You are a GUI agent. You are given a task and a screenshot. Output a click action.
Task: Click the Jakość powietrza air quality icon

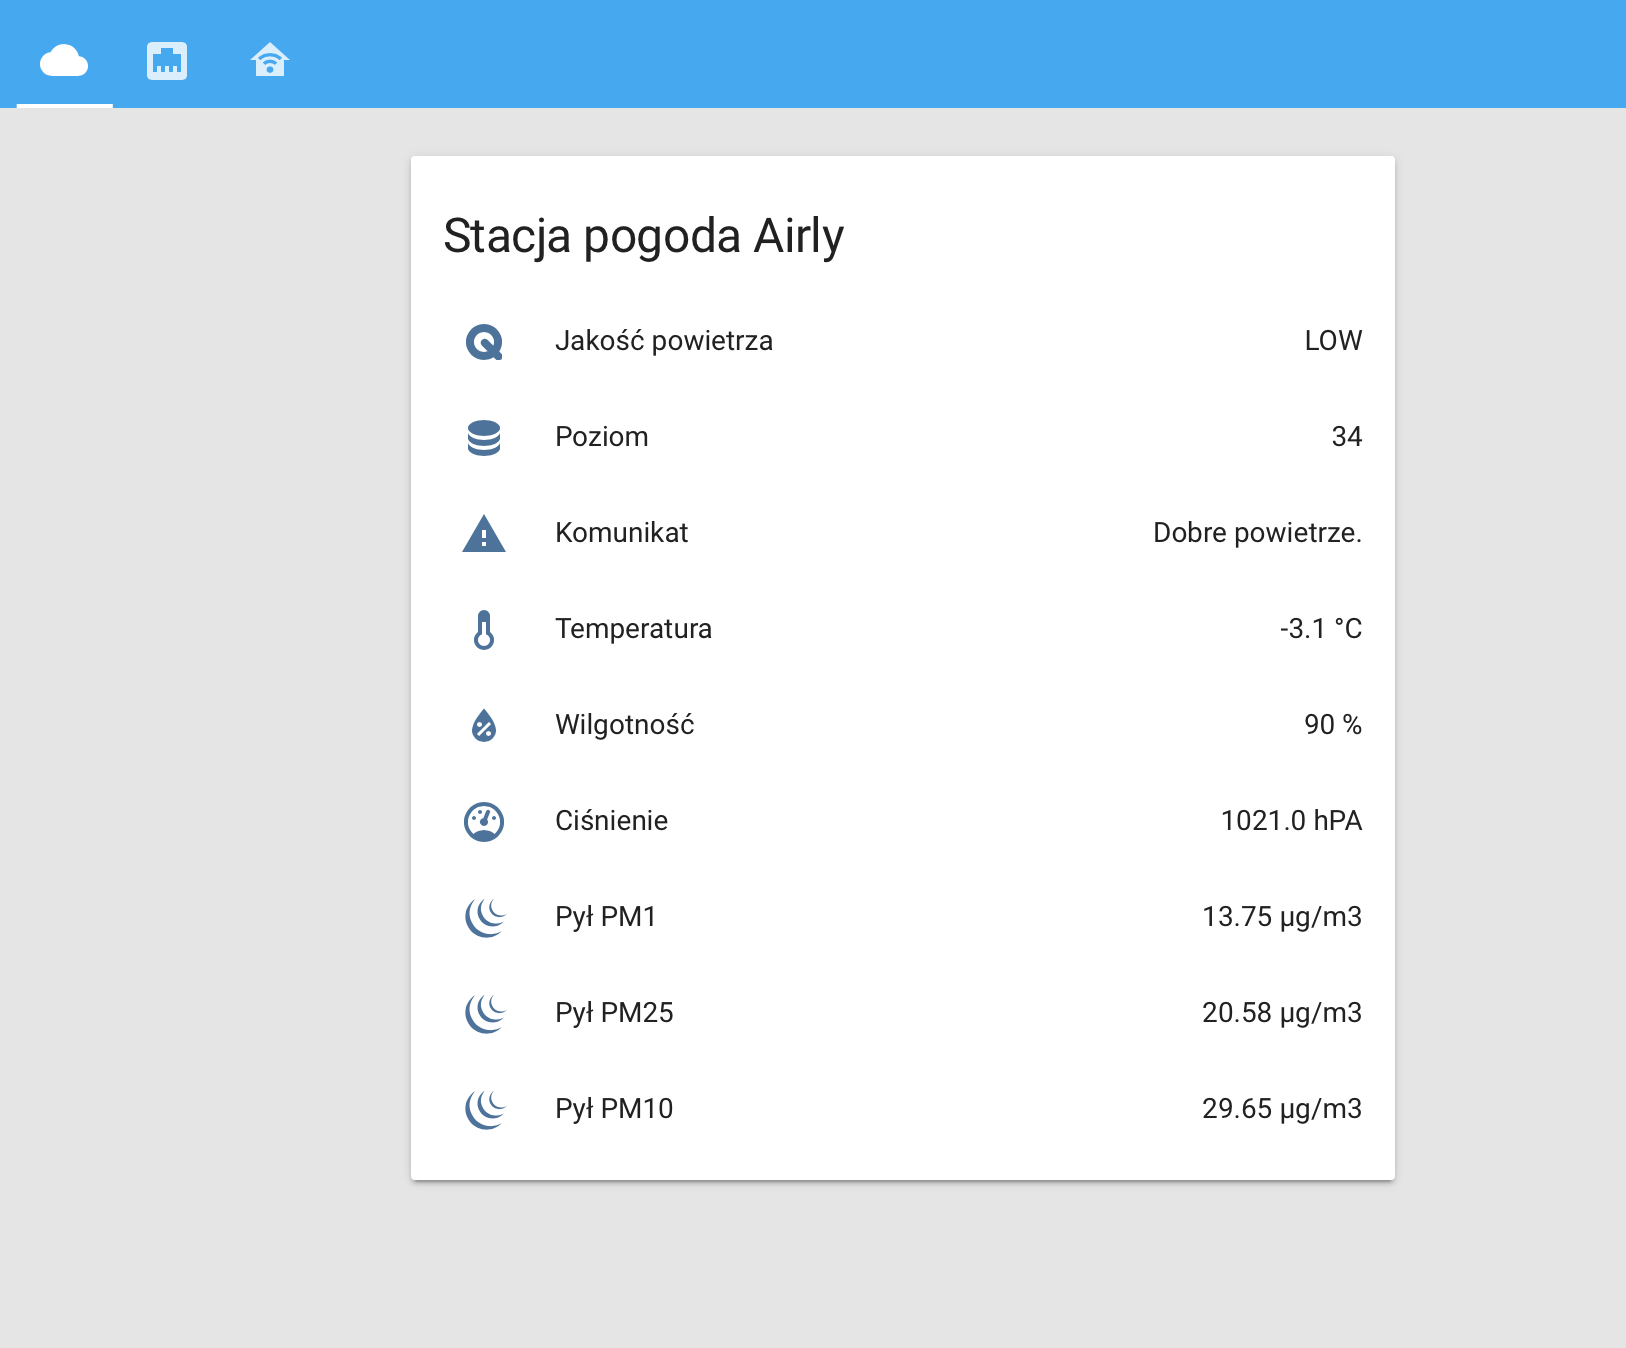(484, 342)
